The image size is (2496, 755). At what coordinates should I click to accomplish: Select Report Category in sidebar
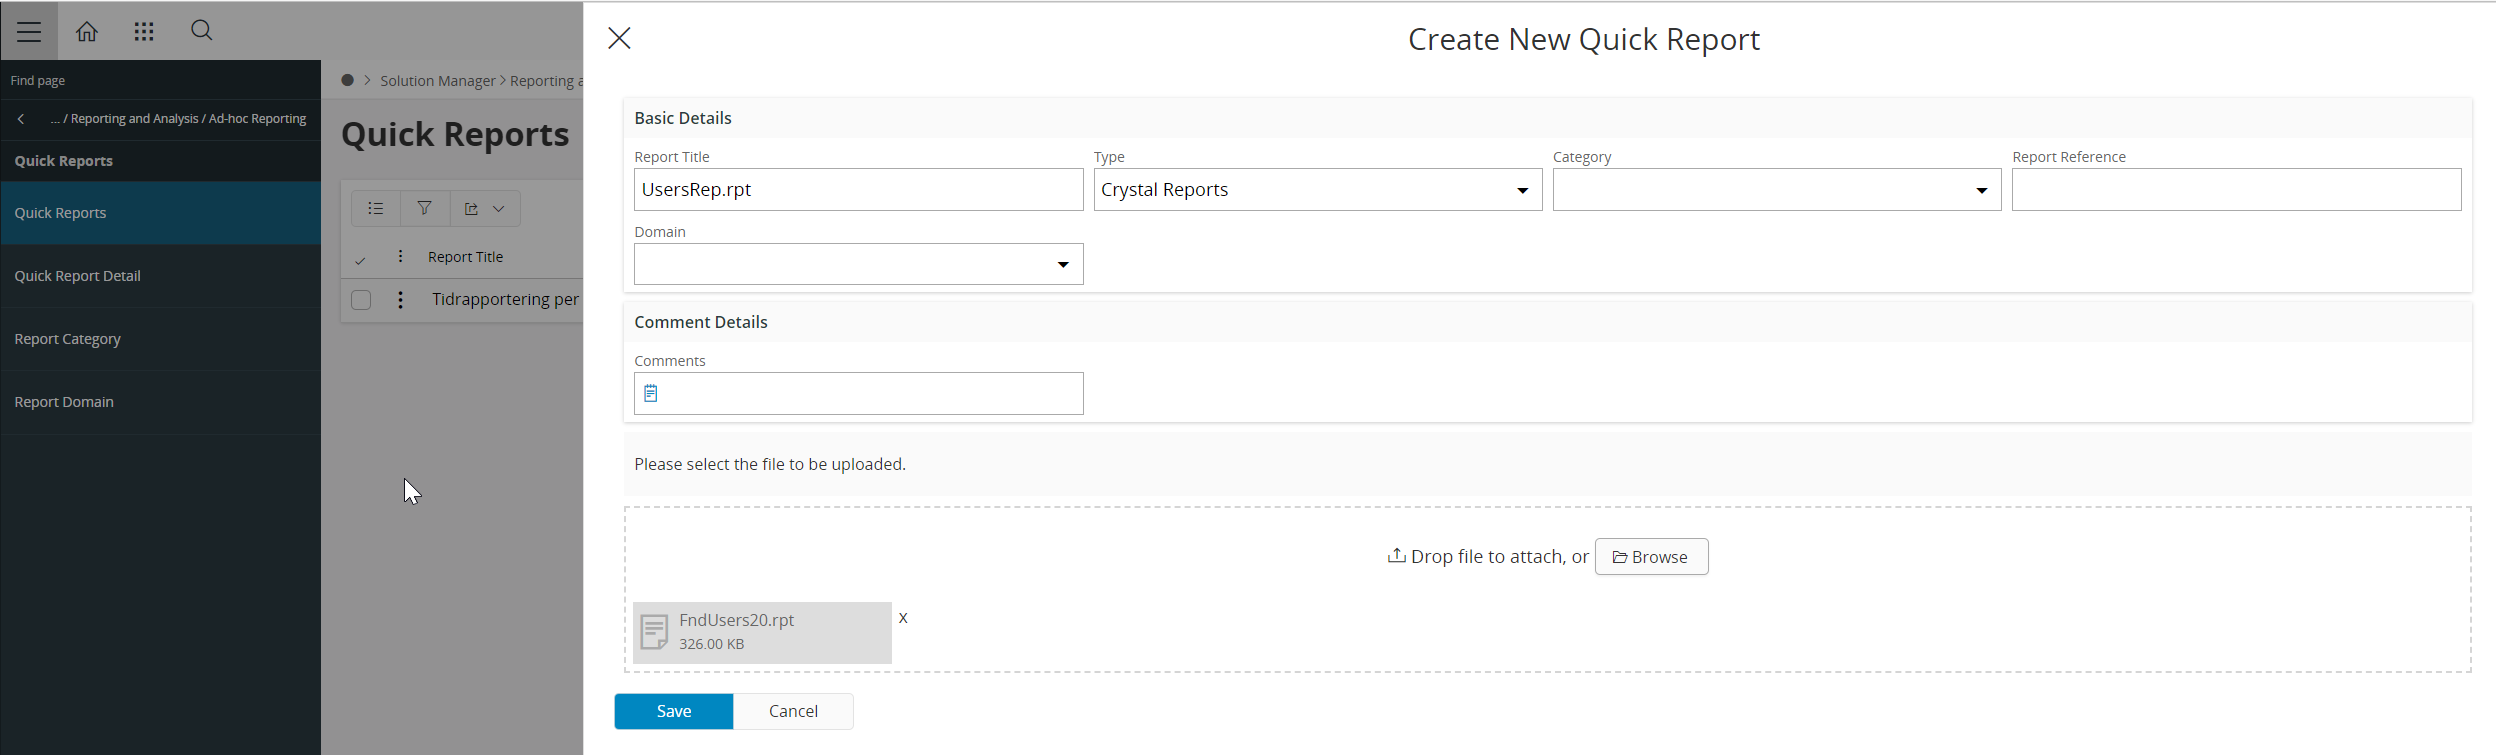coord(68,339)
